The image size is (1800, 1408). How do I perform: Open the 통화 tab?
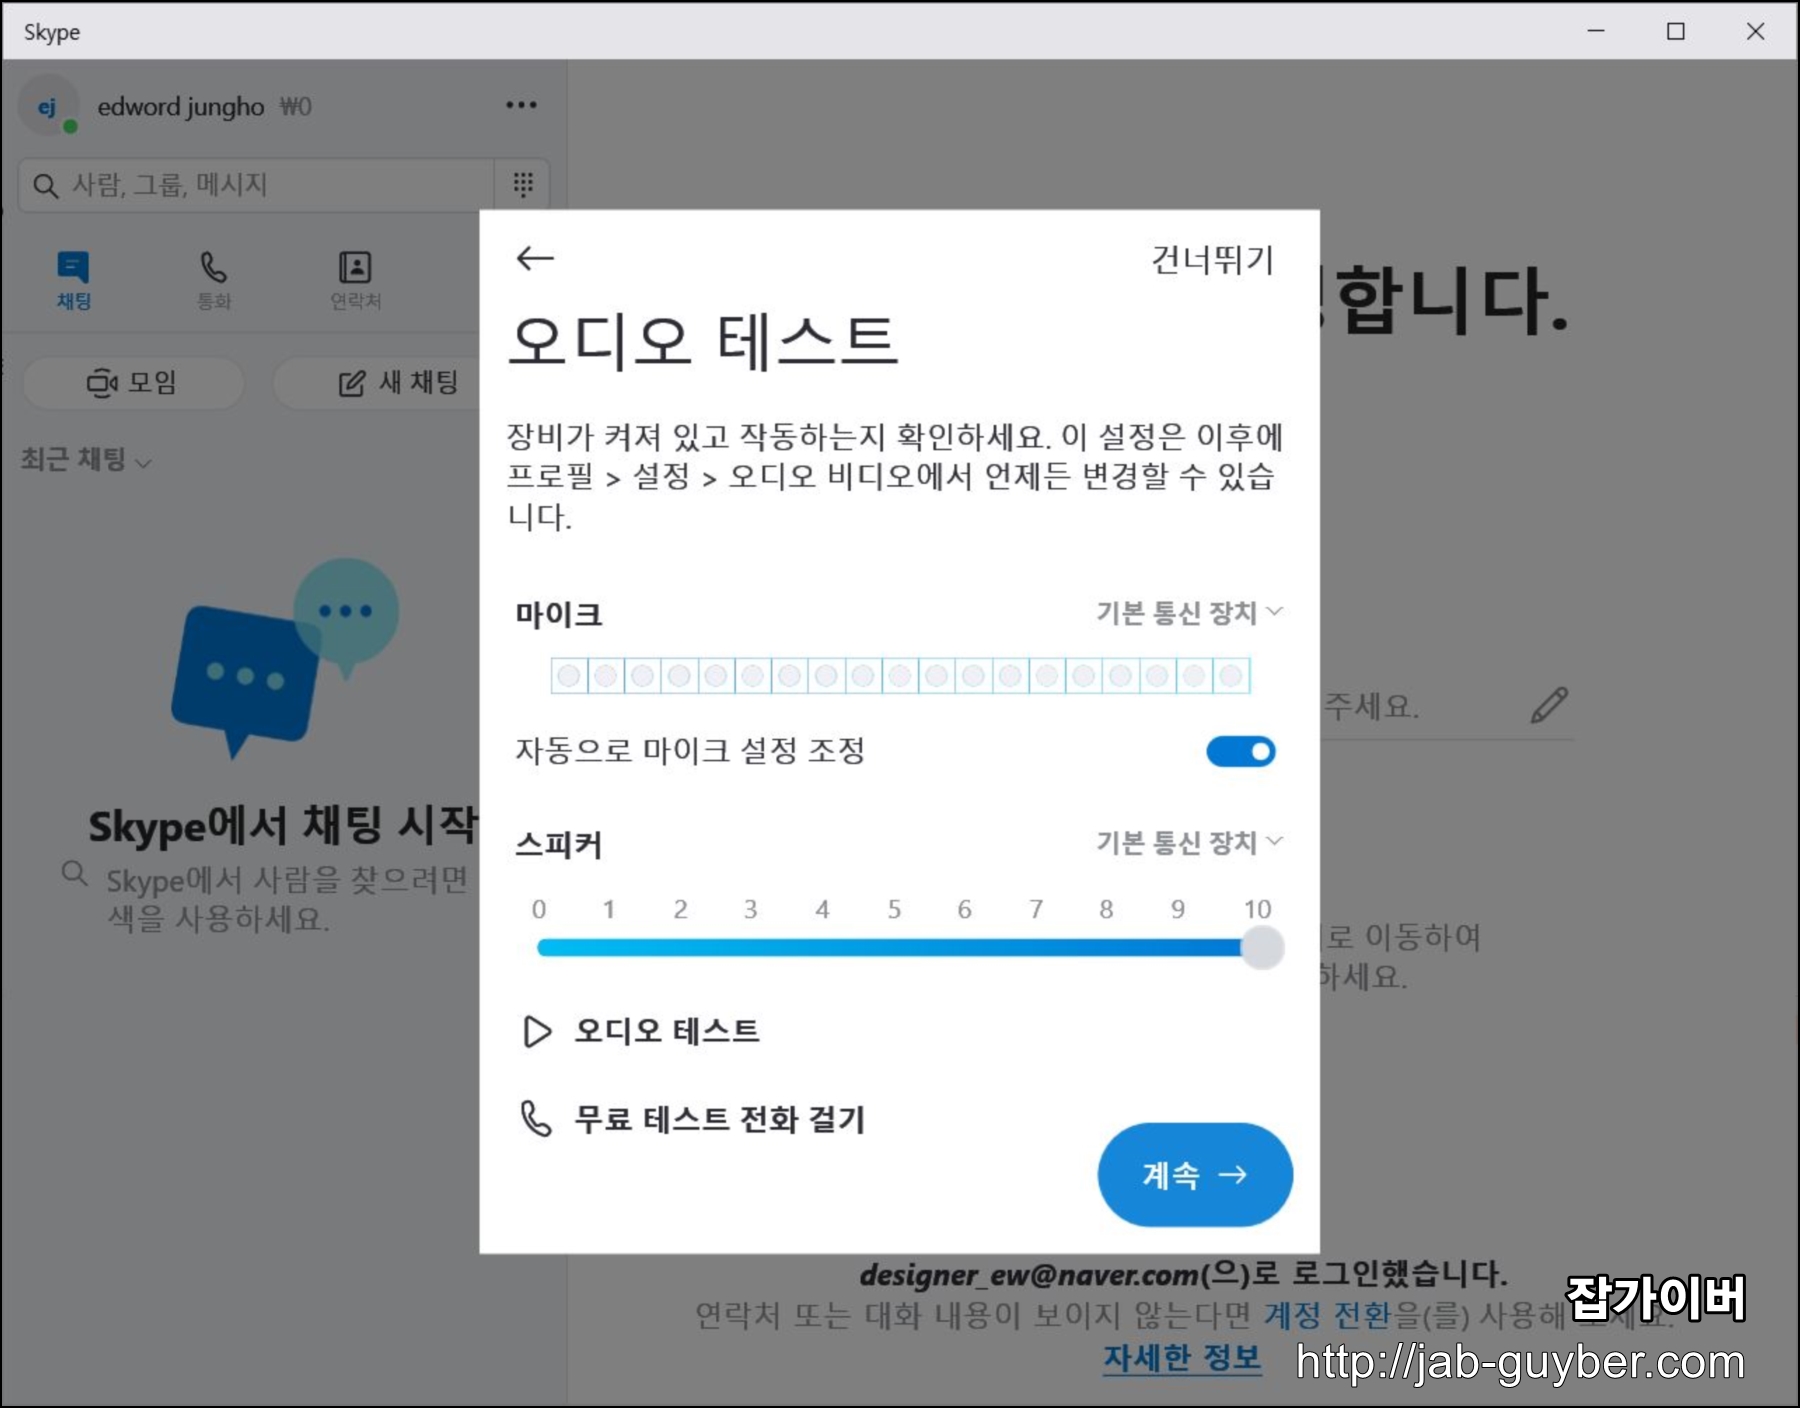tap(213, 280)
